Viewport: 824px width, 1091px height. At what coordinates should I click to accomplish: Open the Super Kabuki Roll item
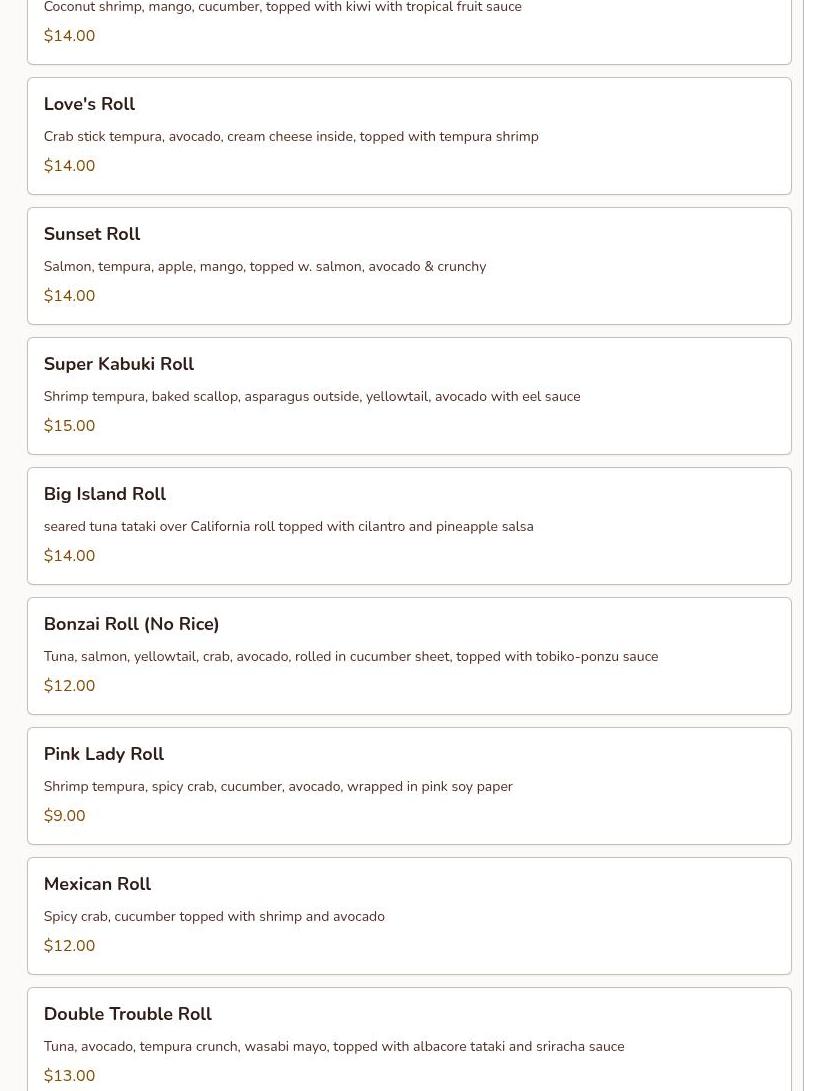click(118, 364)
